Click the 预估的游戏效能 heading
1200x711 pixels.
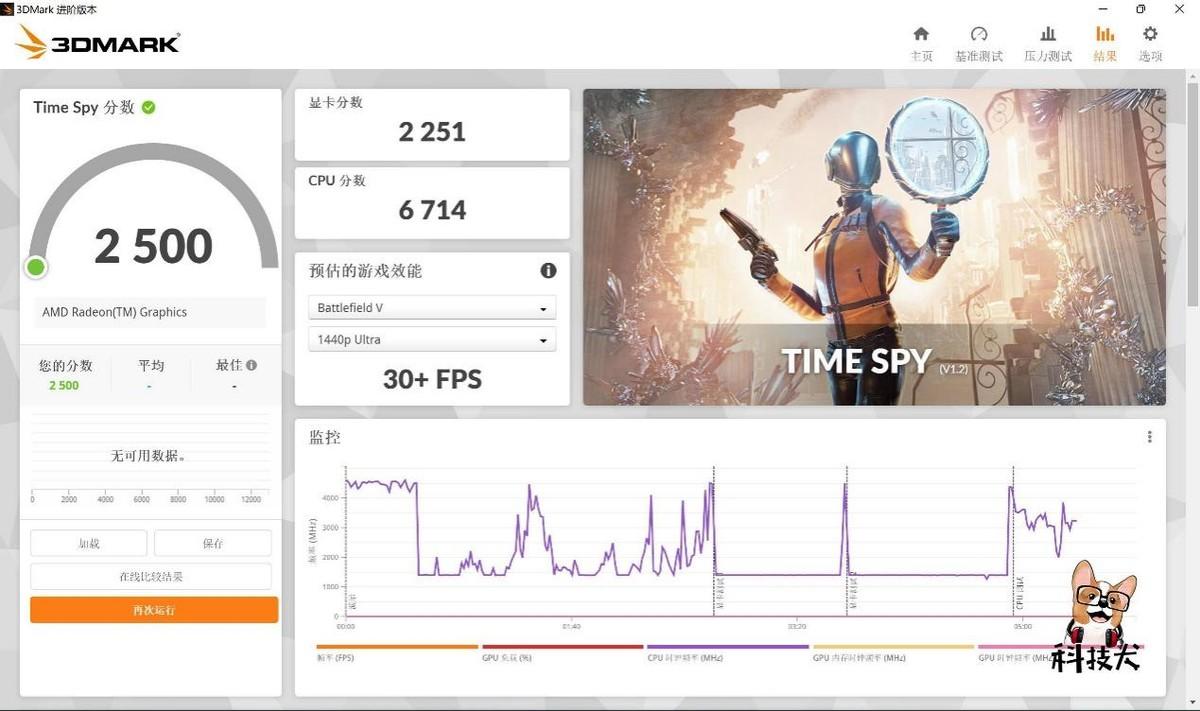point(365,271)
